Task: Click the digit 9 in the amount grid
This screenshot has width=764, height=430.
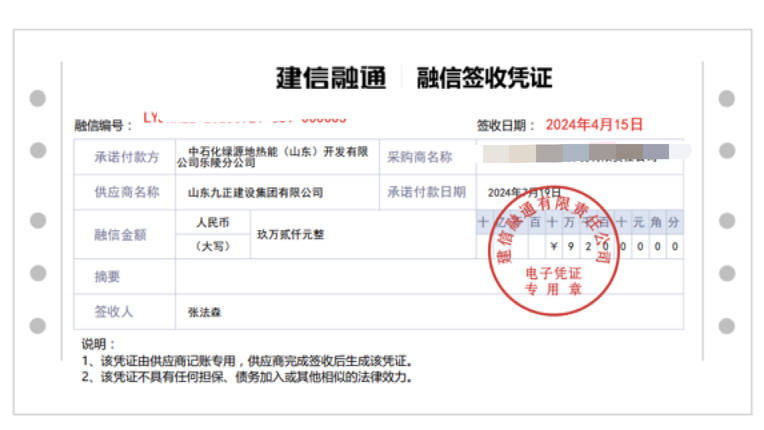Action: pyautogui.click(x=571, y=246)
